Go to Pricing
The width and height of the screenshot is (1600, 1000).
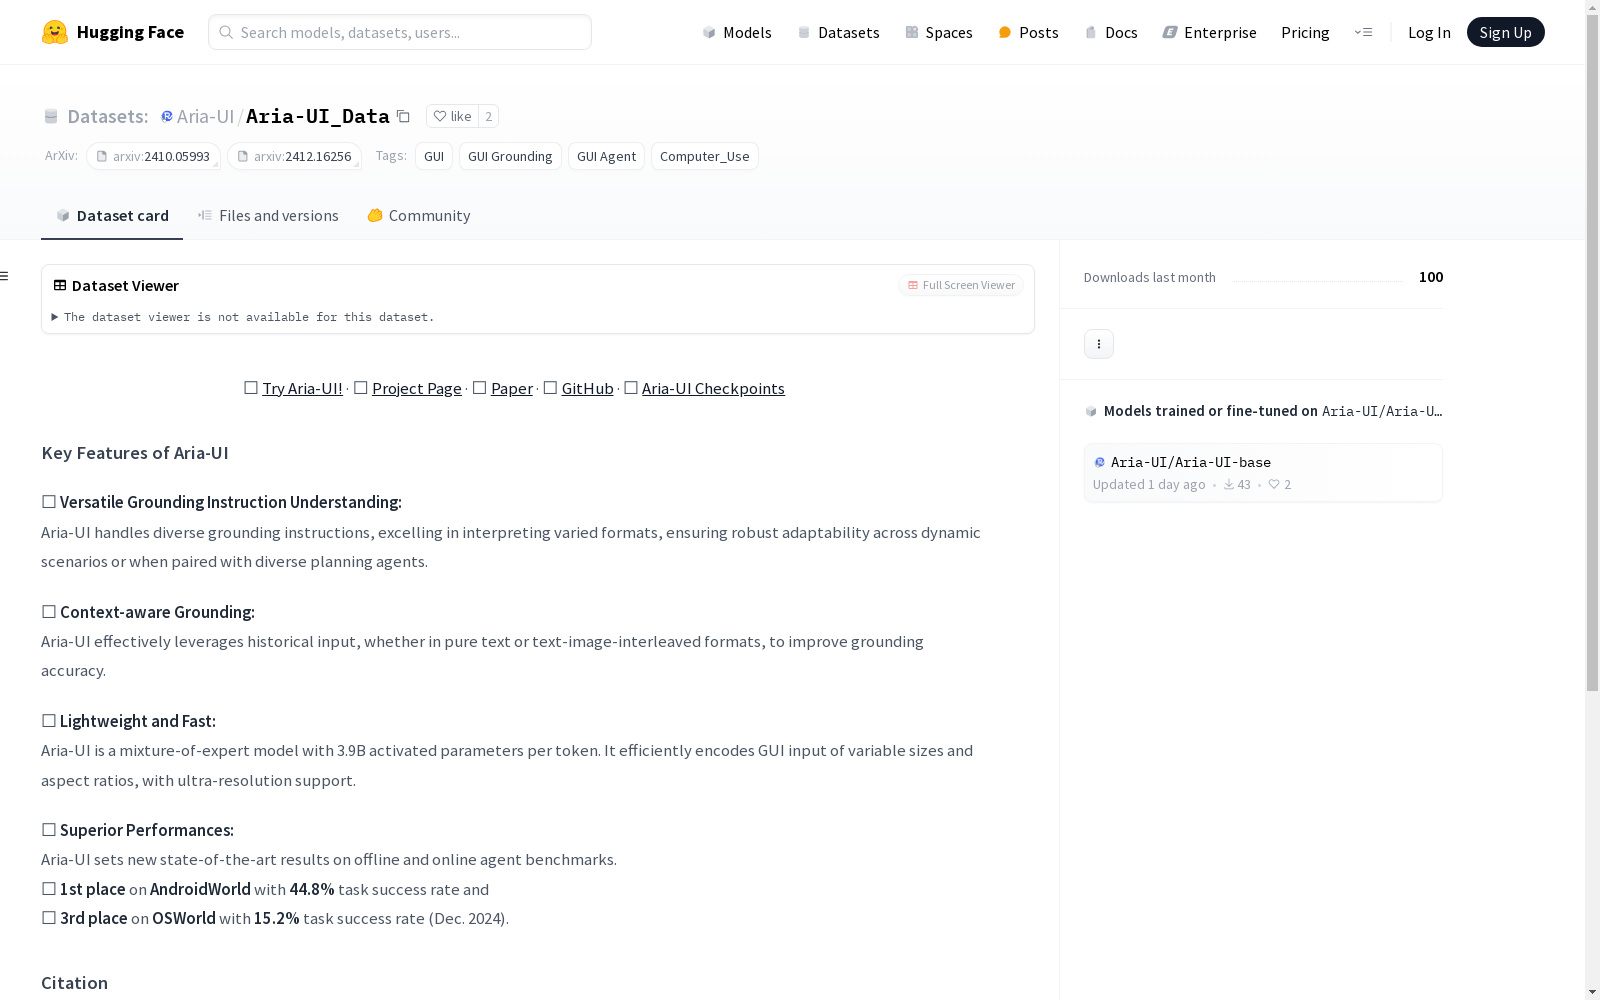tap(1305, 32)
